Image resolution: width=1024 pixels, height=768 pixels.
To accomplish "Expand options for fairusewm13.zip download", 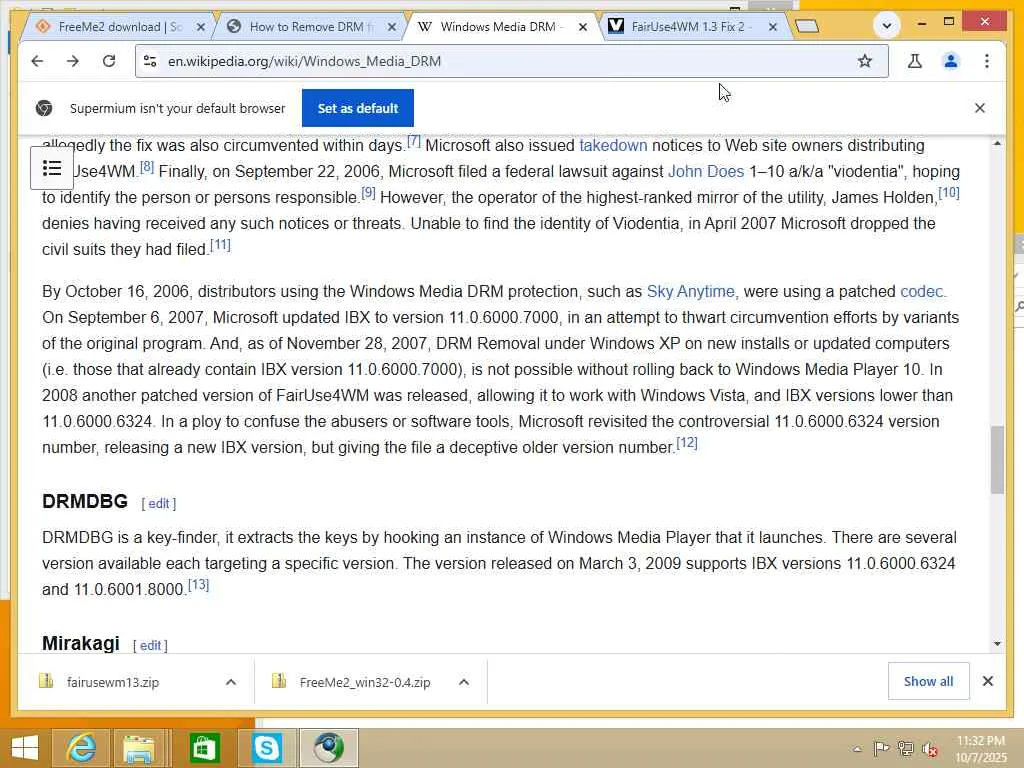I will click(231, 682).
